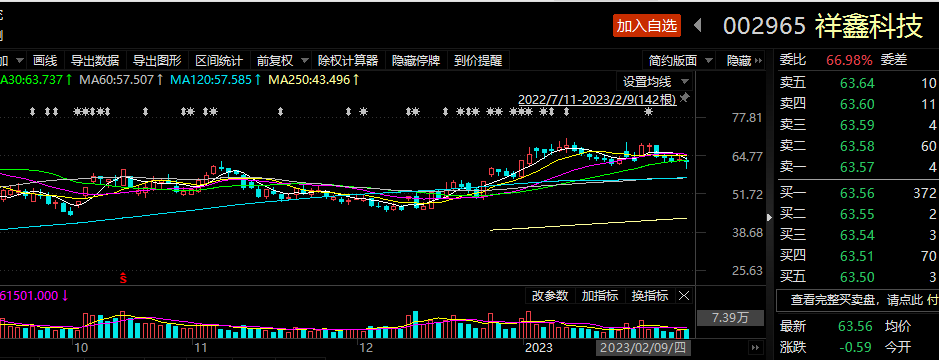Open the partially visible 加 dropdown arrow
939x360 pixels.
point(20,61)
